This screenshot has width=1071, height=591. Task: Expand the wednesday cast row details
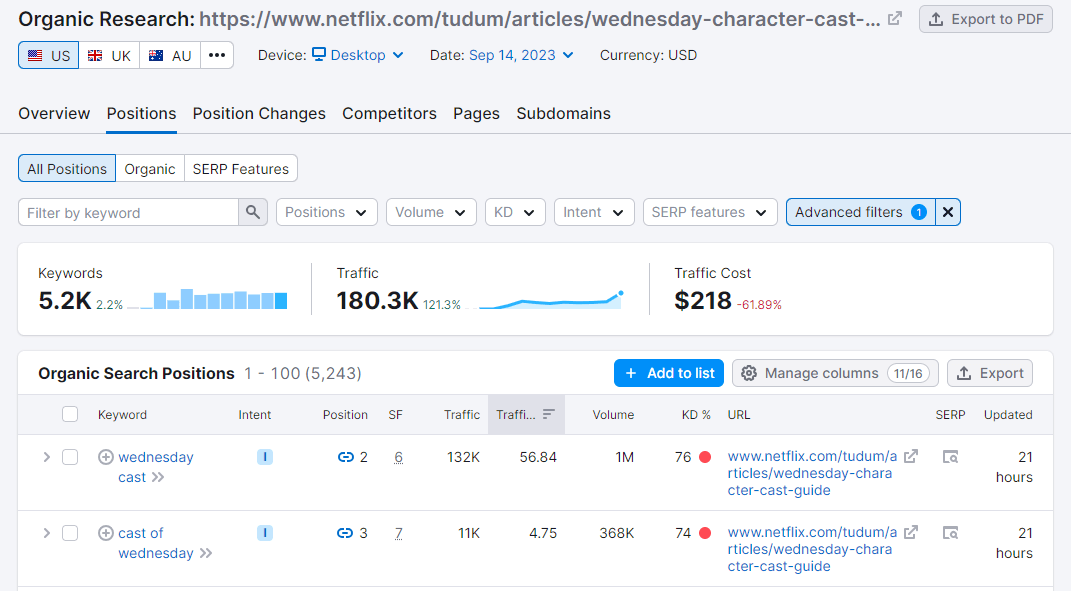[46, 457]
